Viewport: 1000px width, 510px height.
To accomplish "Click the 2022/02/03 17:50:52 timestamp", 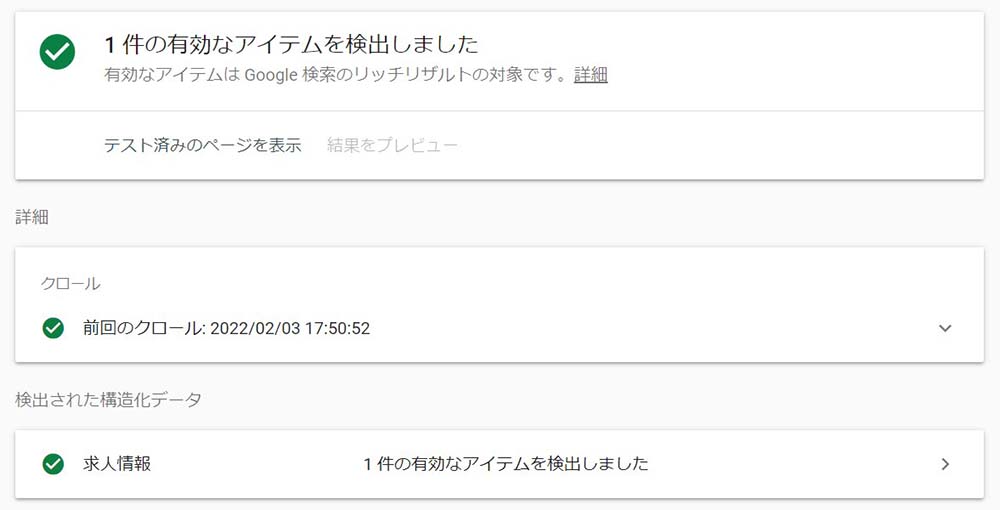I will pyautogui.click(x=290, y=328).
